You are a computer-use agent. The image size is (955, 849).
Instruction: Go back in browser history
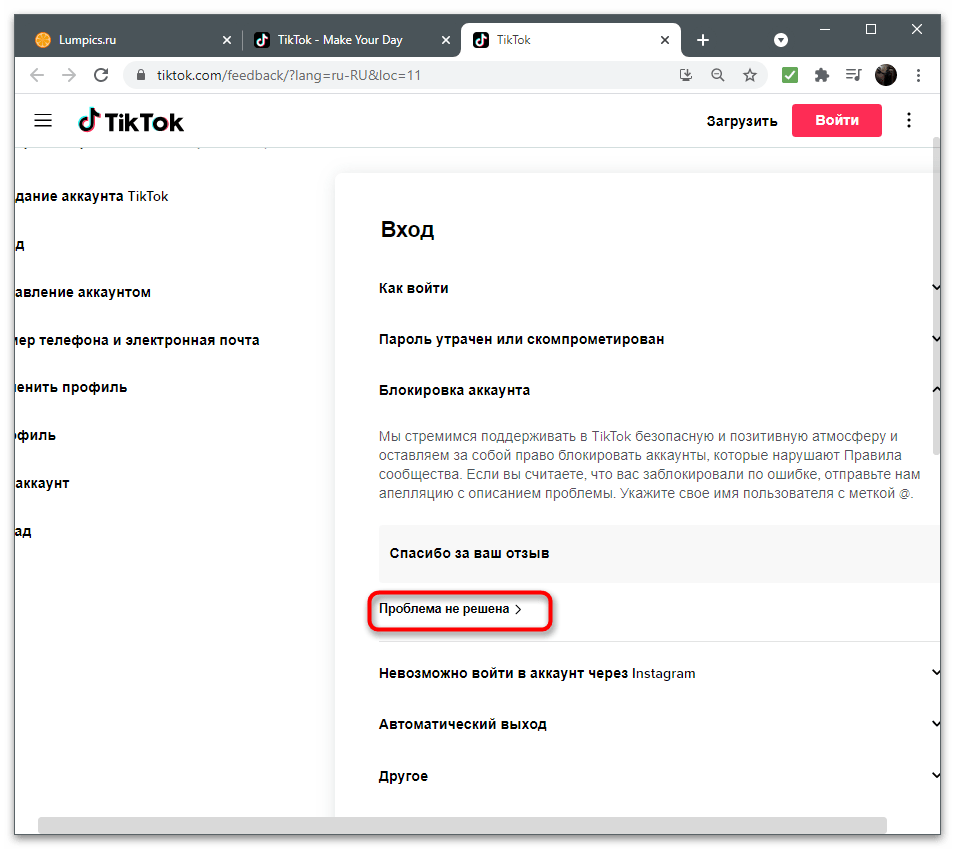(37, 75)
